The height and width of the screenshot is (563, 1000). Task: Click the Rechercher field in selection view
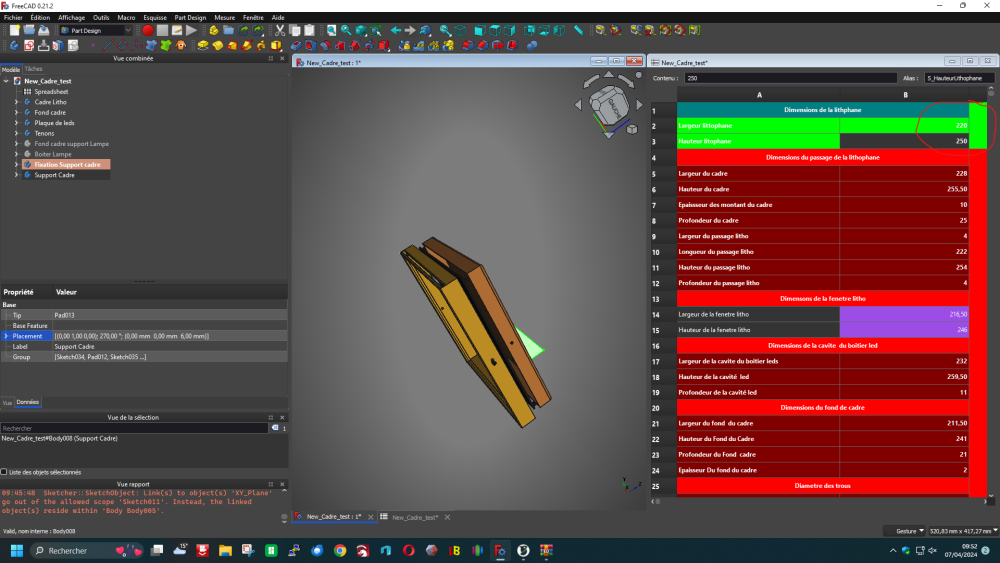[134, 428]
